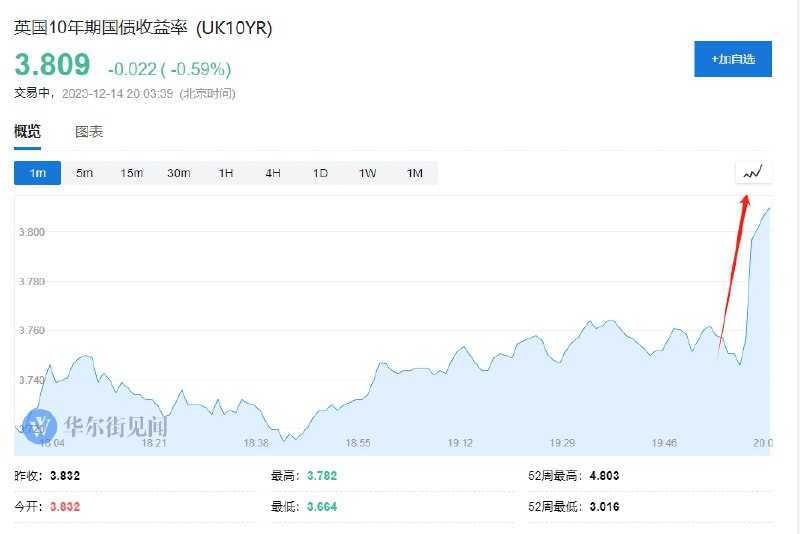The height and width of the screenshot is (534, 800).
Task: Click the 19:46 time axis label
Action: [x=664, y=443]
